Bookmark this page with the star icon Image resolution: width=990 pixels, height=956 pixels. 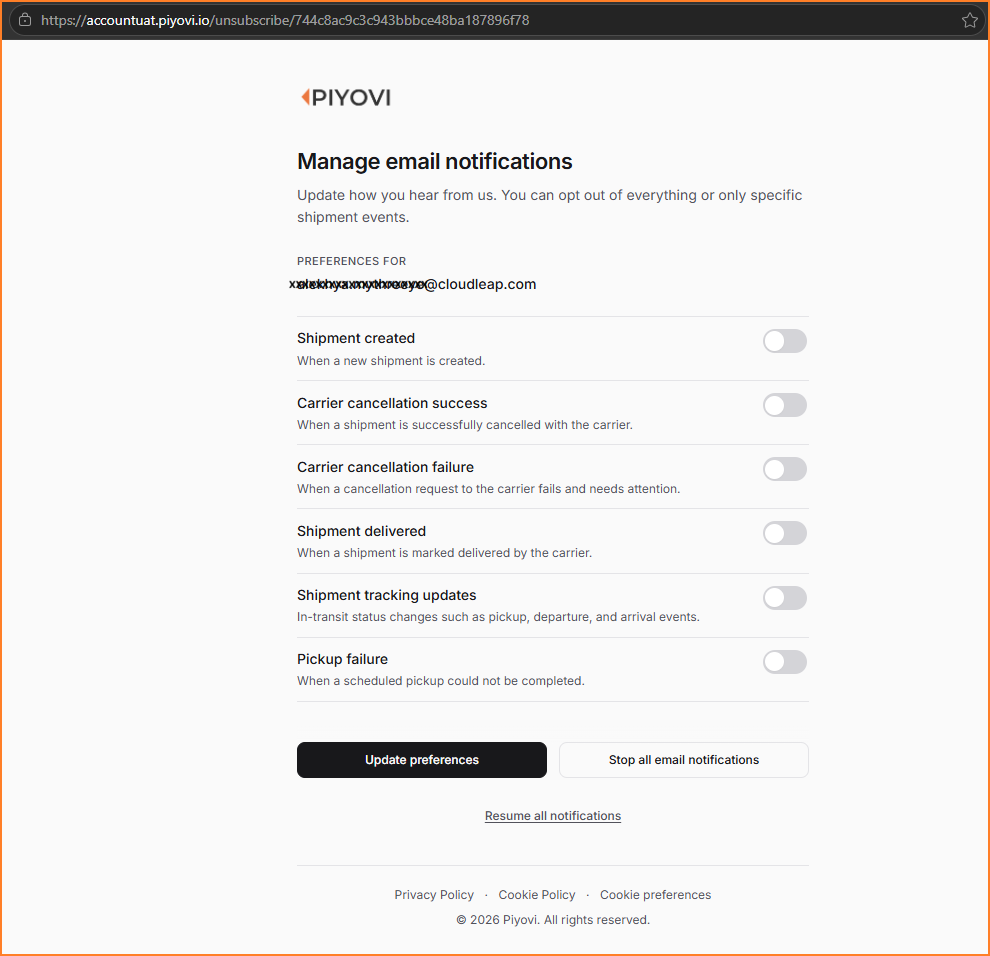pos(969,20)
